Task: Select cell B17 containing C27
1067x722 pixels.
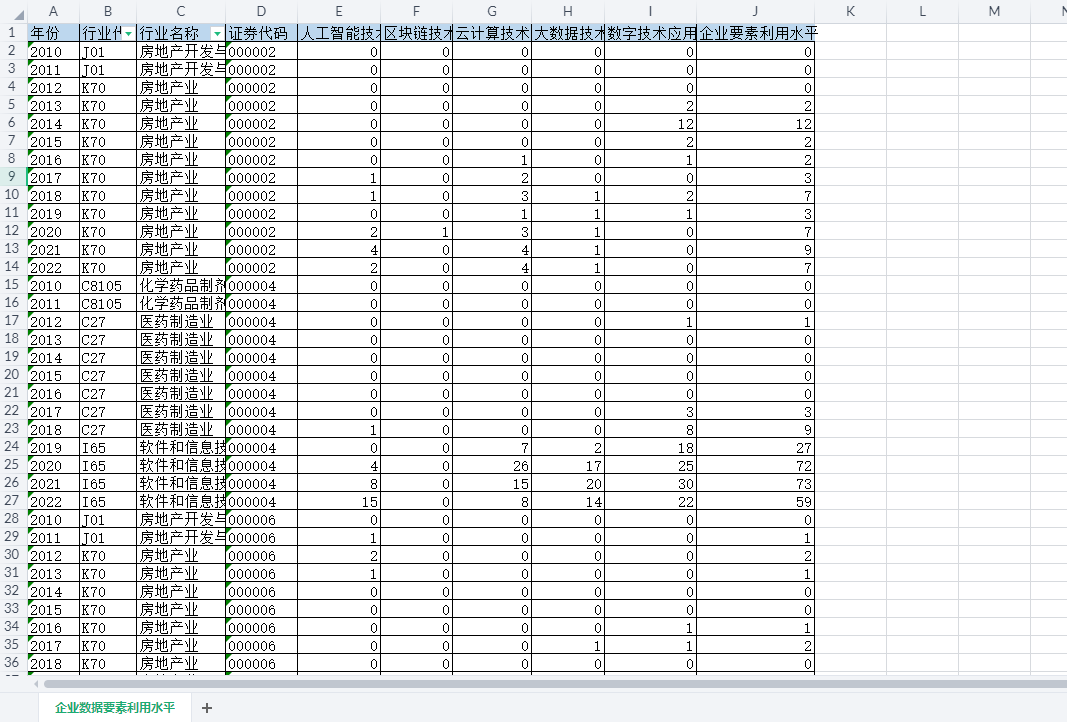Action: 108,322
